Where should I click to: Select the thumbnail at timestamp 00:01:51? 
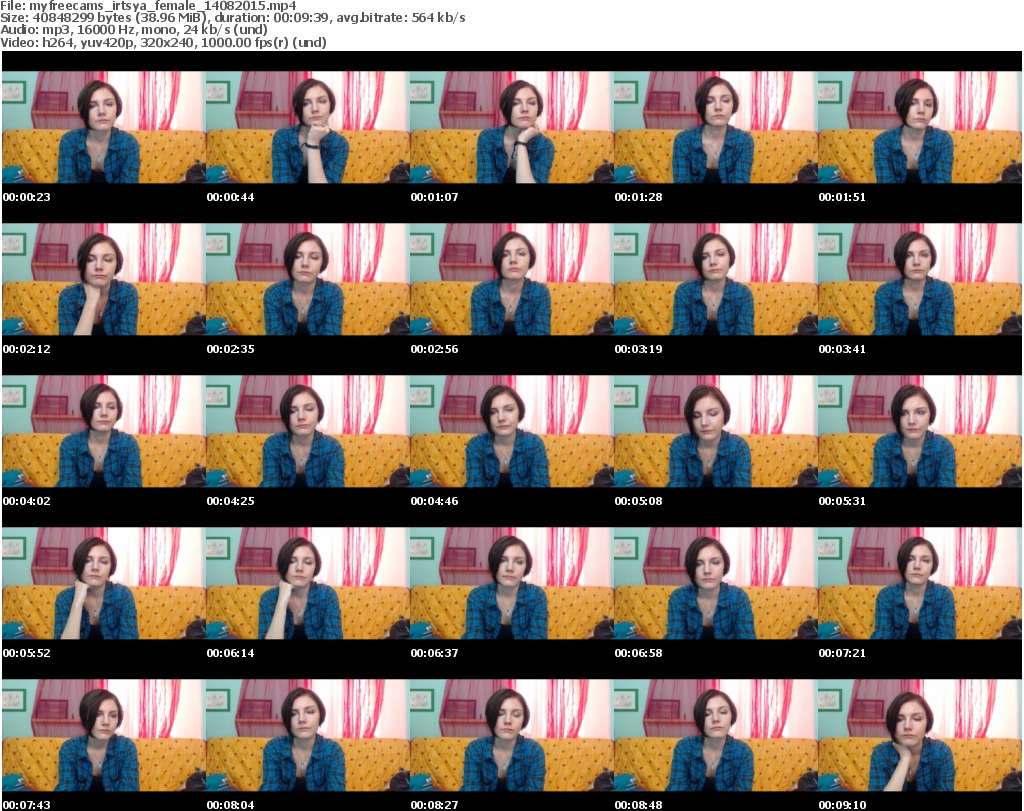click(x=920, y=127)
